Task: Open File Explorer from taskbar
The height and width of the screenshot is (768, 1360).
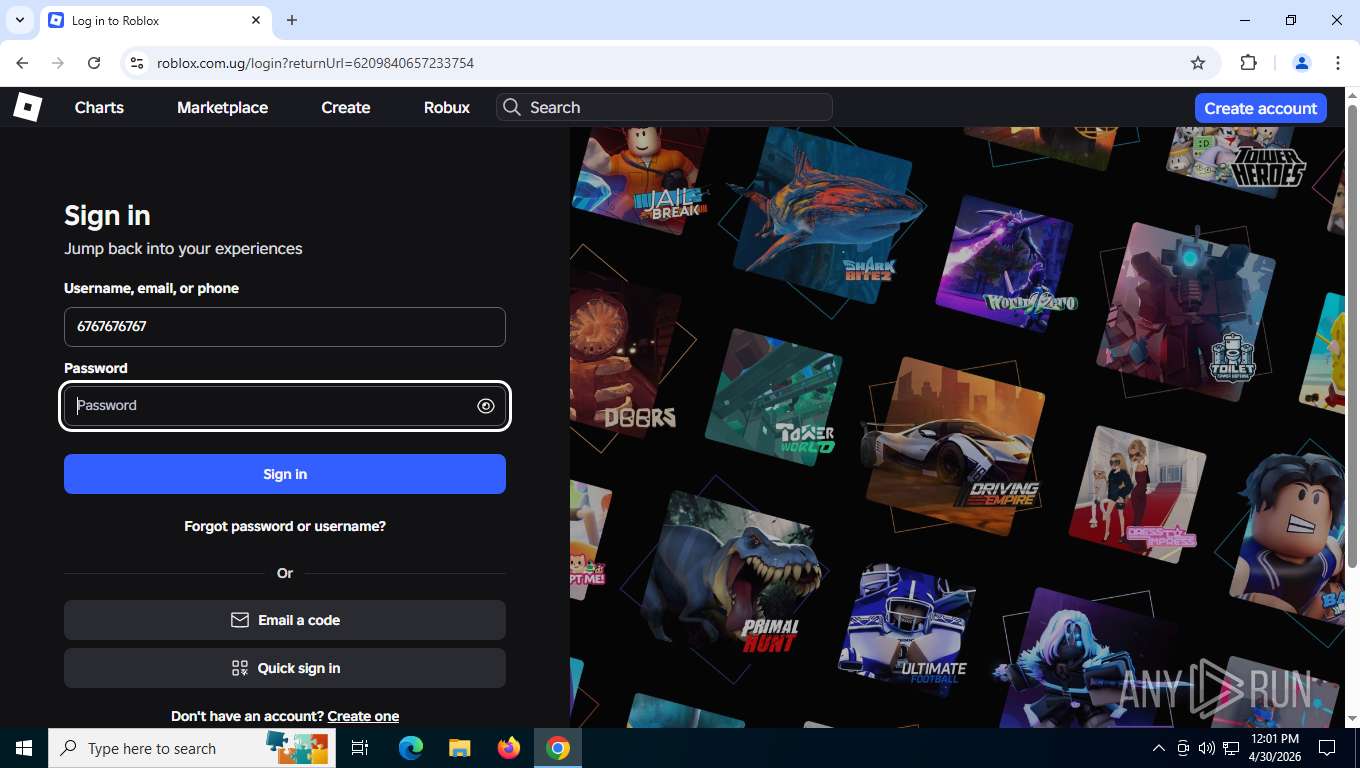Action: [x=459, y=748]
